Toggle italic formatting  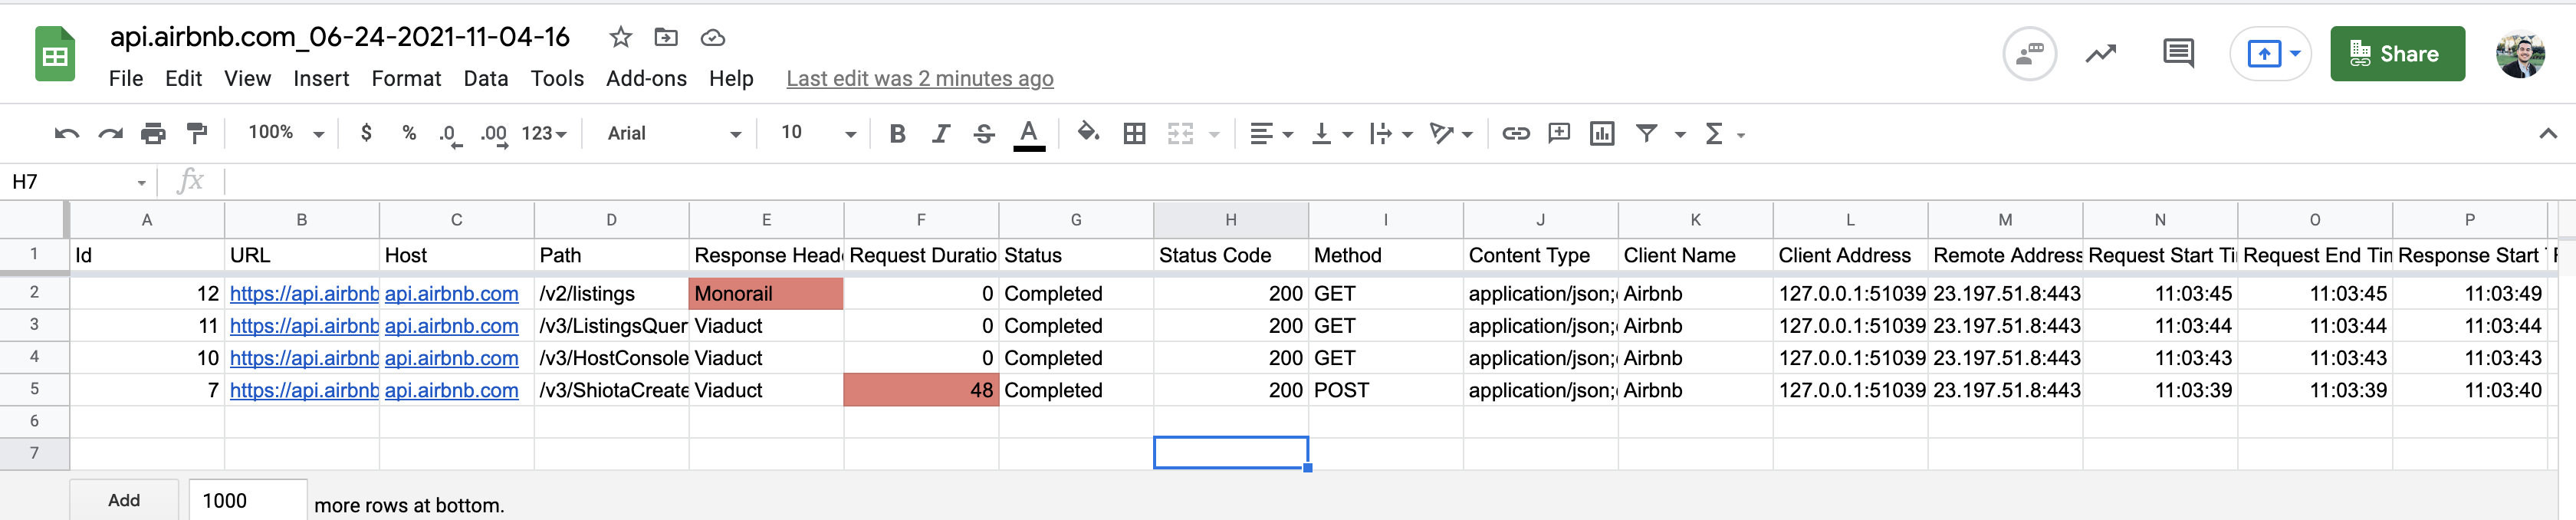[x=940, y=133]
